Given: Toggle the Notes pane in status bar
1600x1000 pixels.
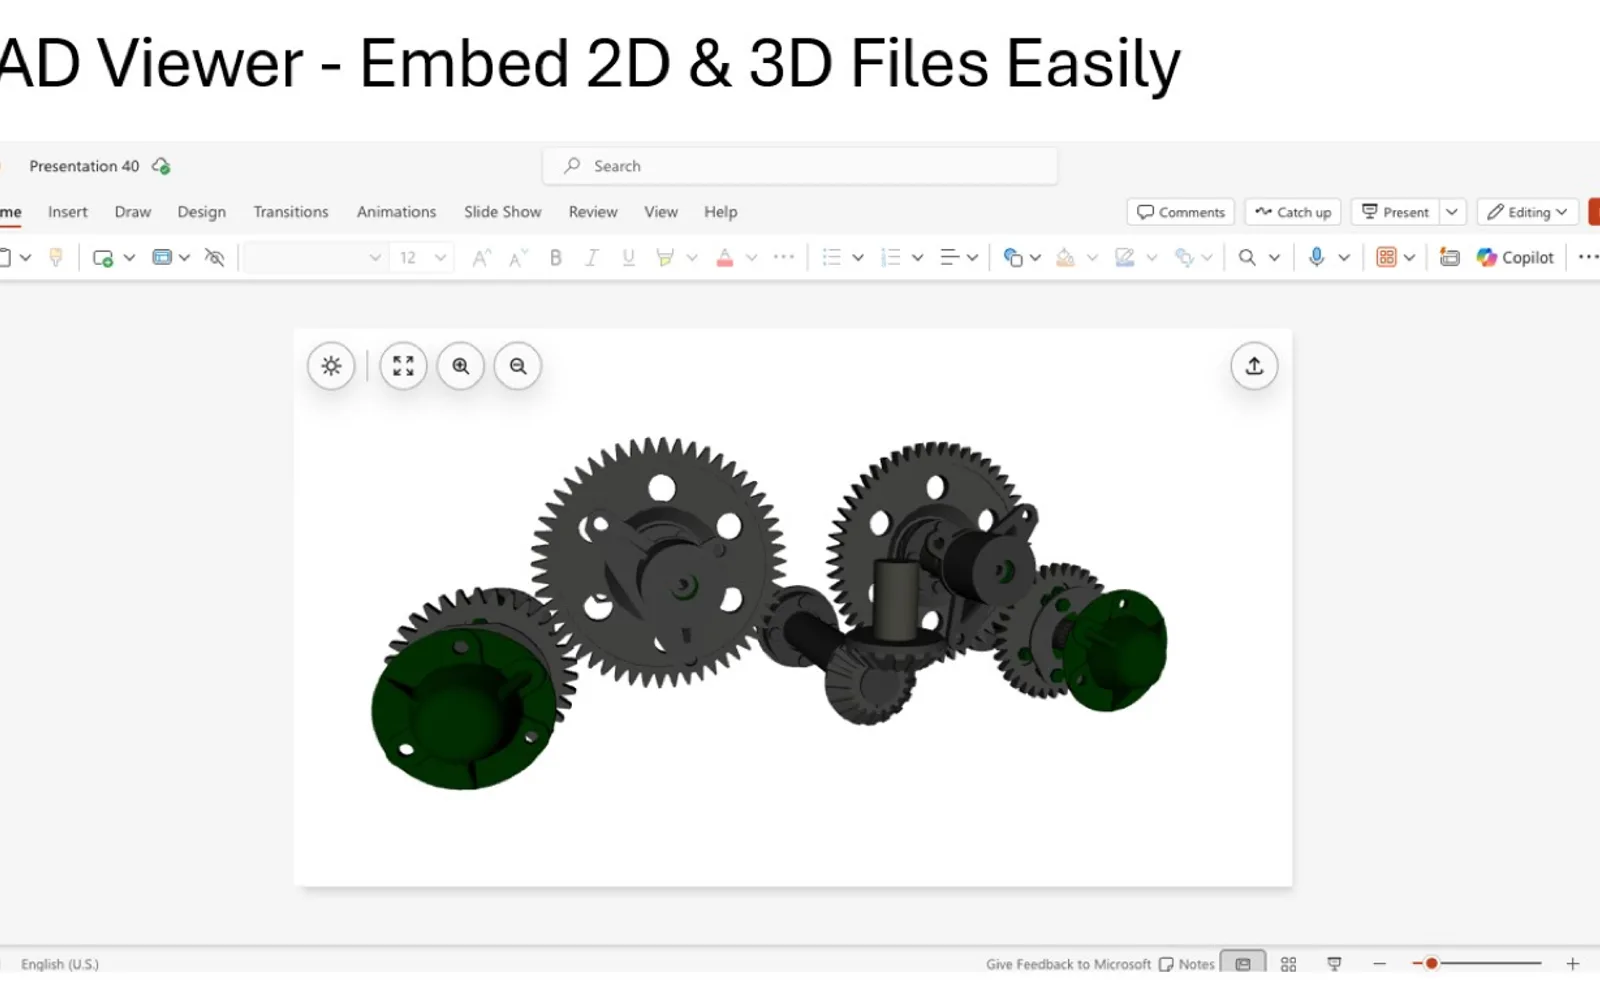Looking at the screenshot, I should 1187,964.
